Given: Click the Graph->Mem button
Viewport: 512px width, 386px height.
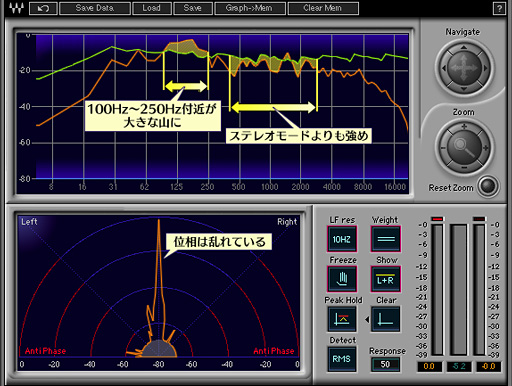Looking at the screenshot, I should pyautogui.click(x=250, y=8).
